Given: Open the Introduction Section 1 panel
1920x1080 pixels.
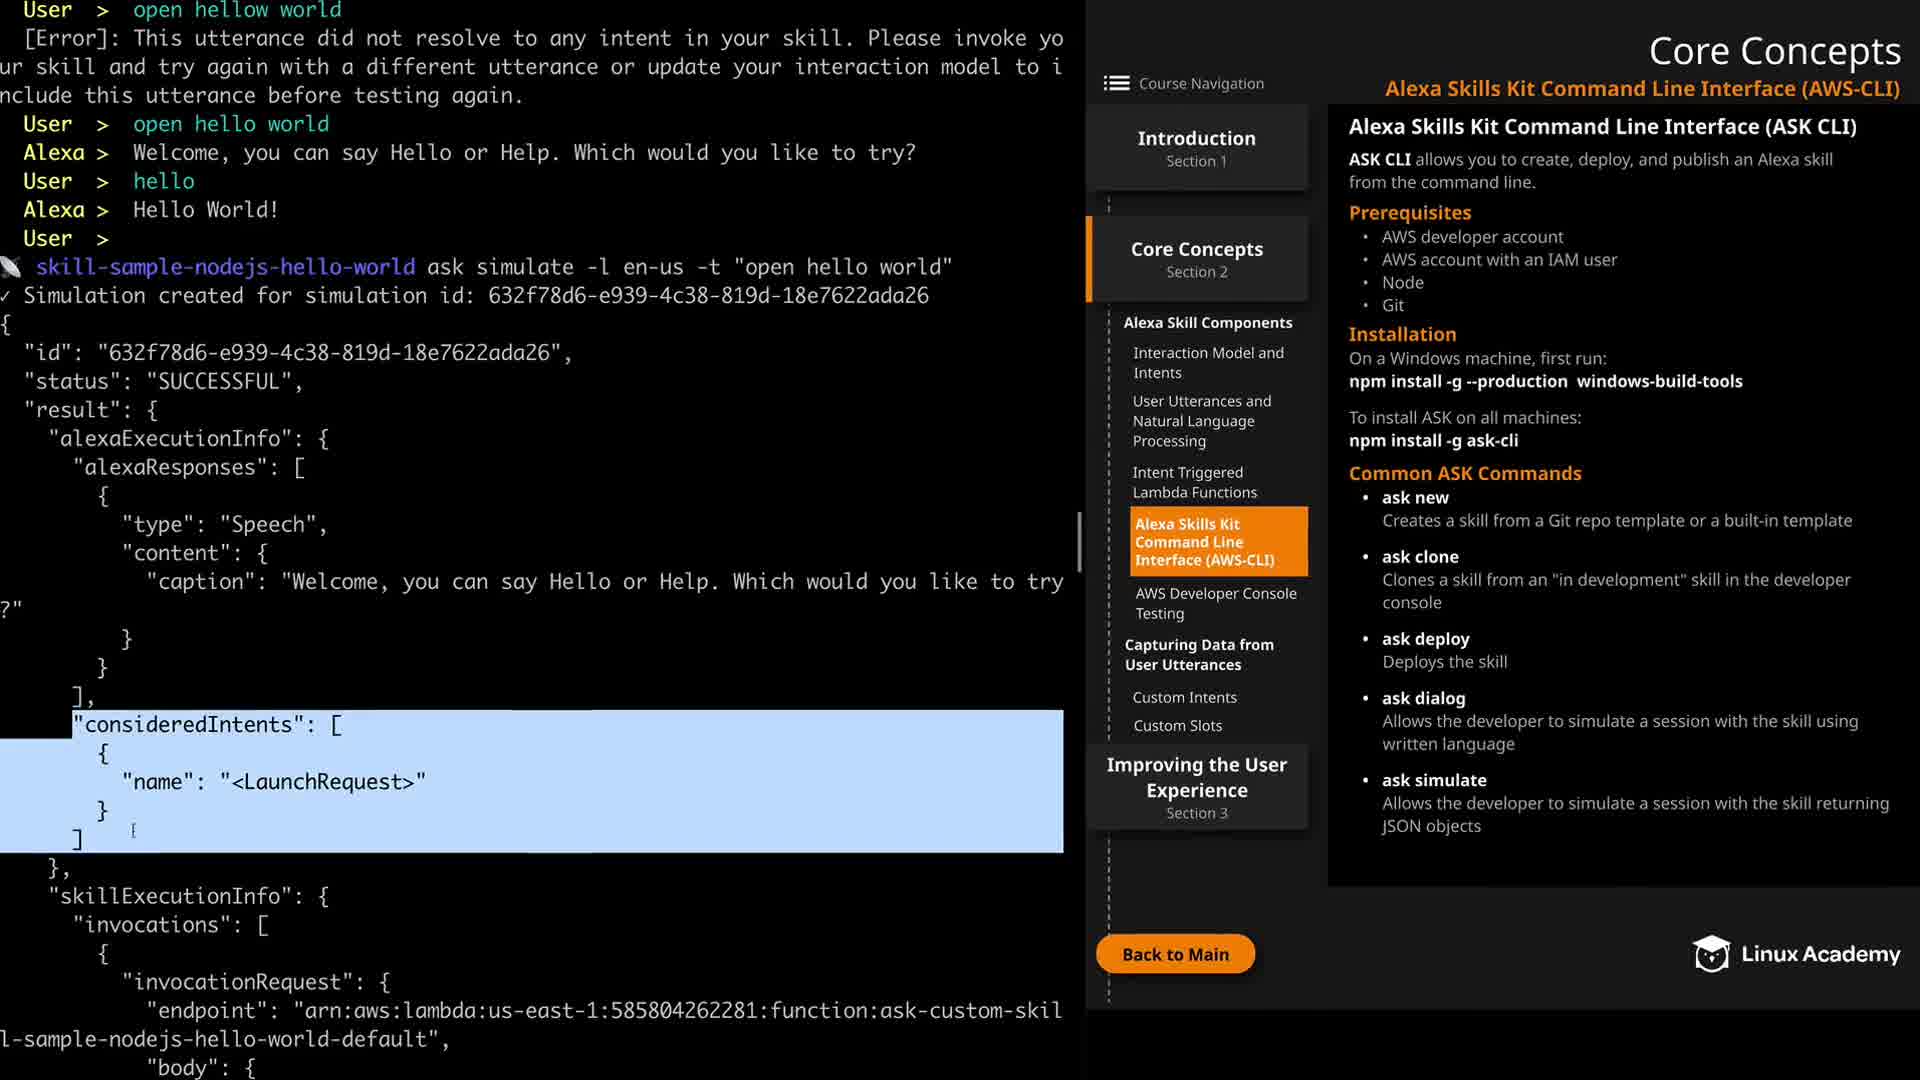Looking at the screenshot, I should [x=1196, y=148].
